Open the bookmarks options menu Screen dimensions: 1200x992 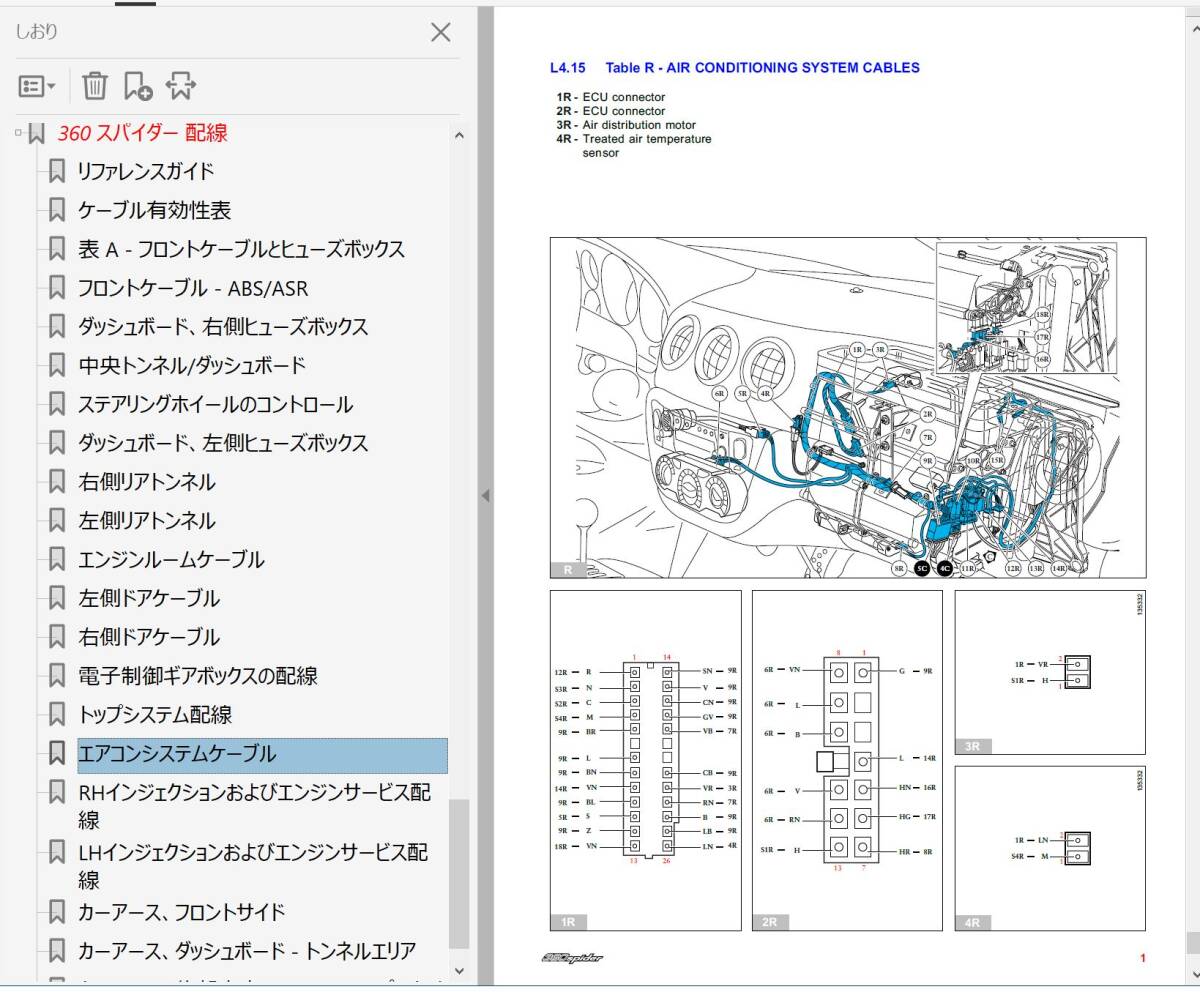(x=37, y=86)
